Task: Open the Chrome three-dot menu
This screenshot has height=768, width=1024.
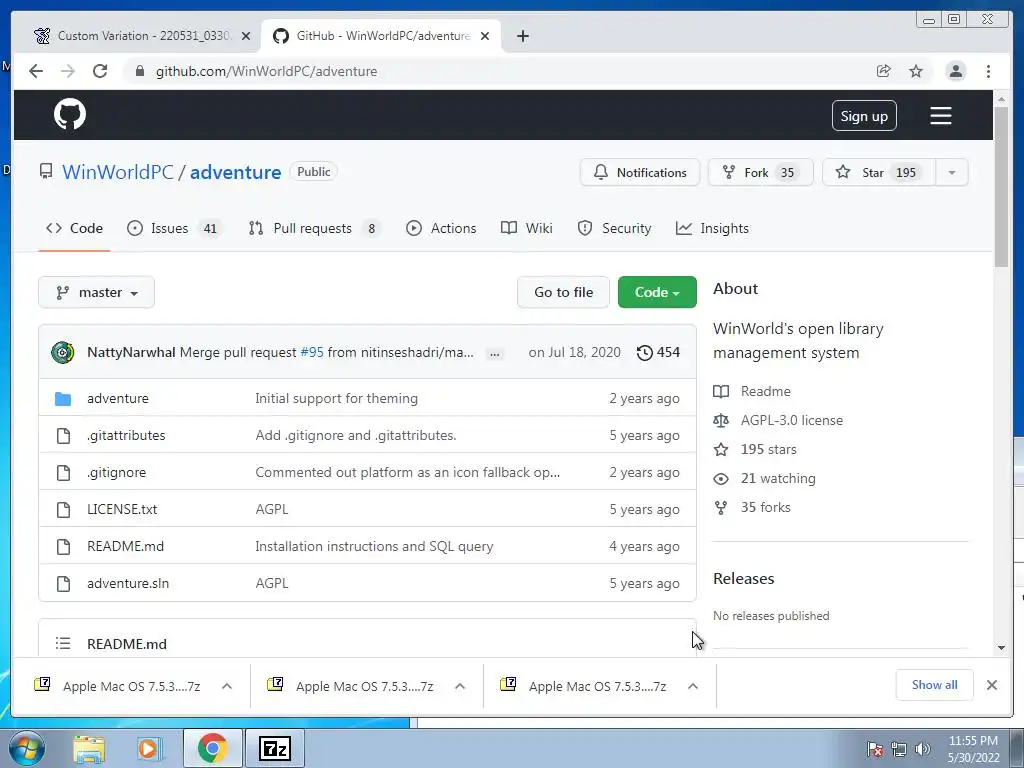Action: 988,71
